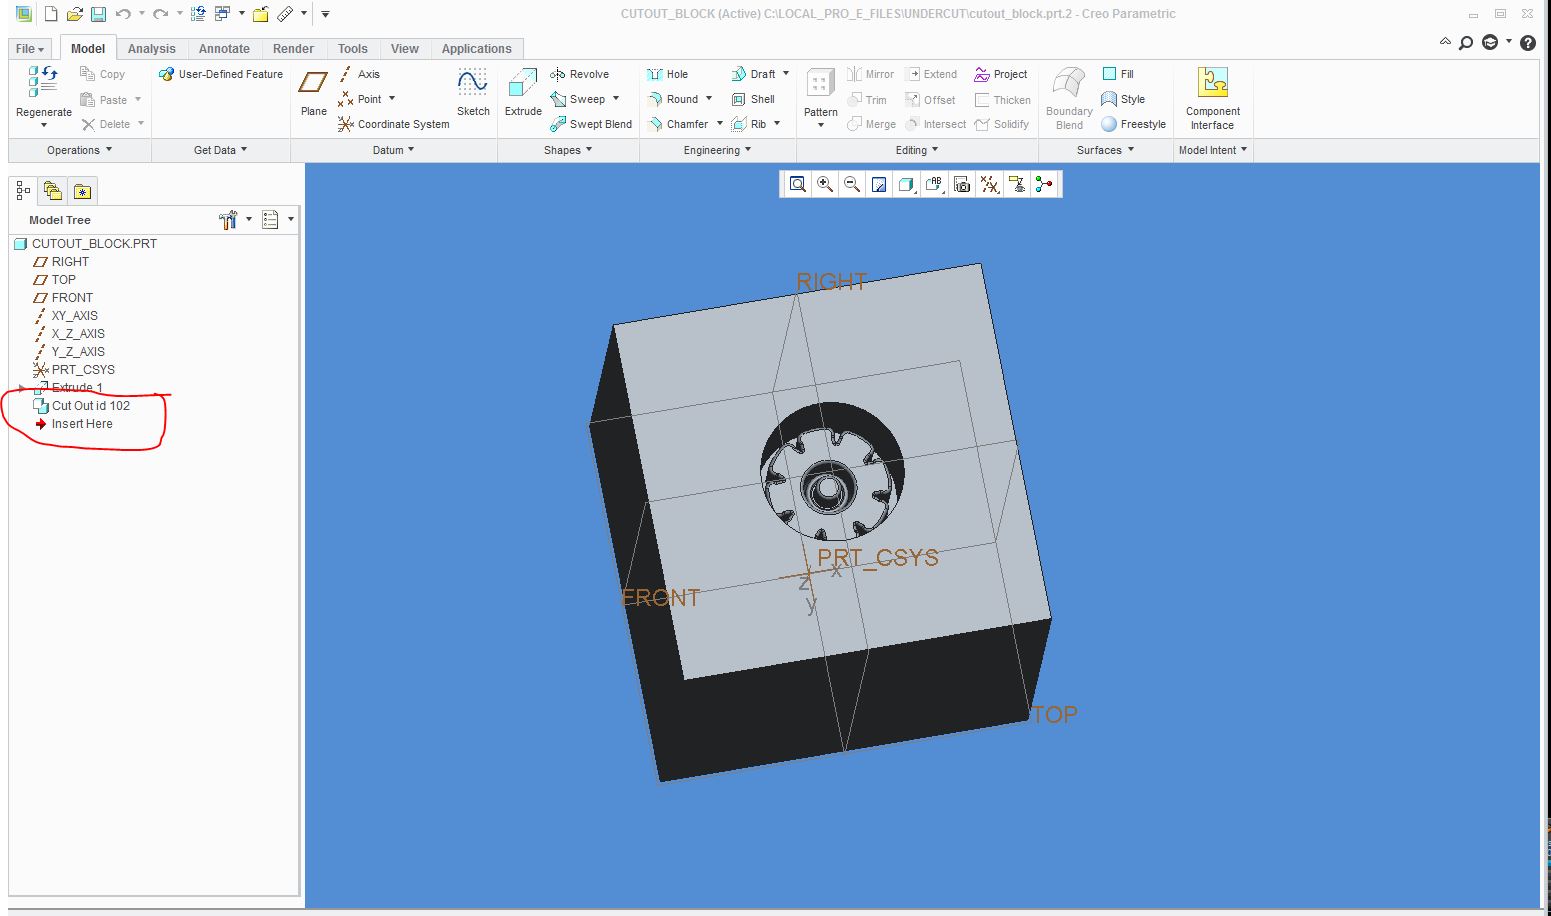This screenshot has height=916, width=1551.
Task: Expand the Engineering group dropdown
Action: (x=717, y=150)
